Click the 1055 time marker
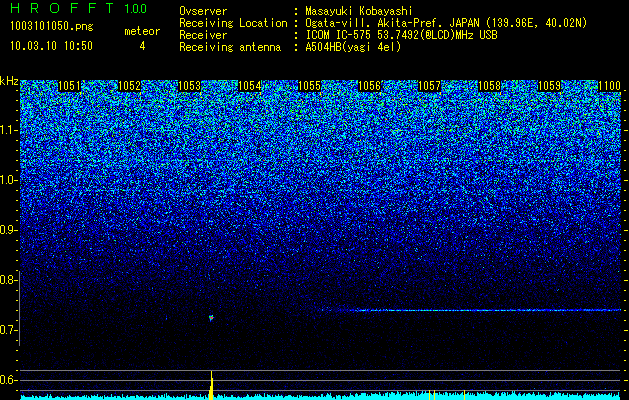The width and height of the screenshot is (629, 400). coord(309,86)
